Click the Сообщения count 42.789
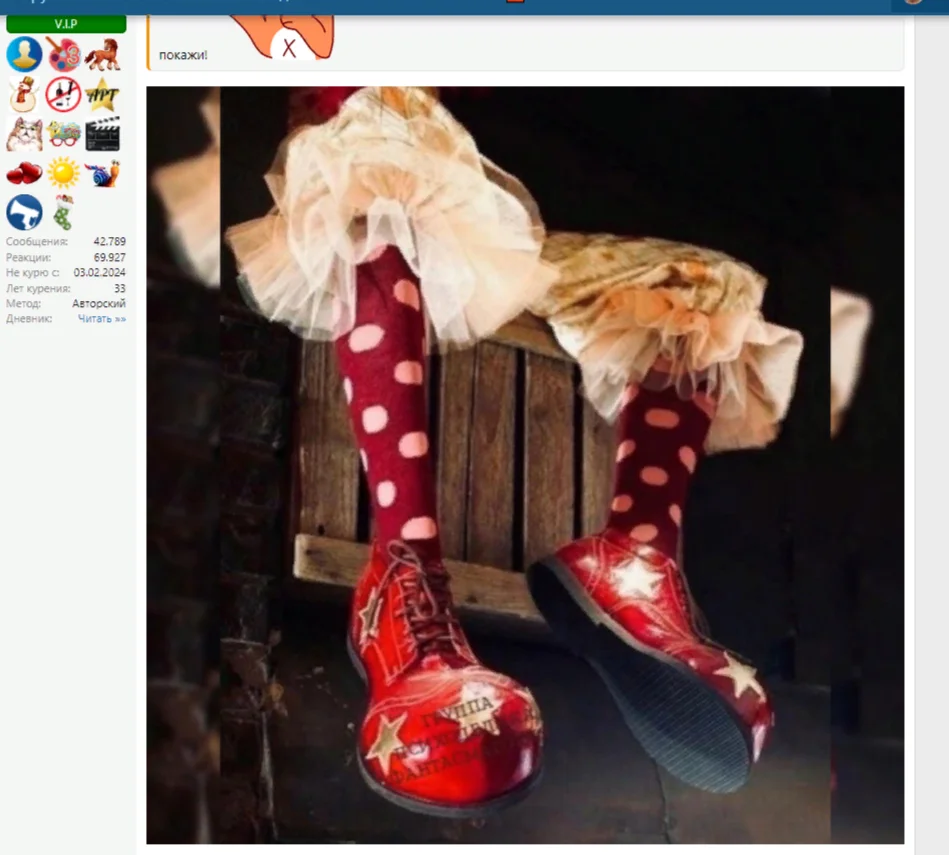This screenshot has width=949, height=855. (x=110, y=241)
